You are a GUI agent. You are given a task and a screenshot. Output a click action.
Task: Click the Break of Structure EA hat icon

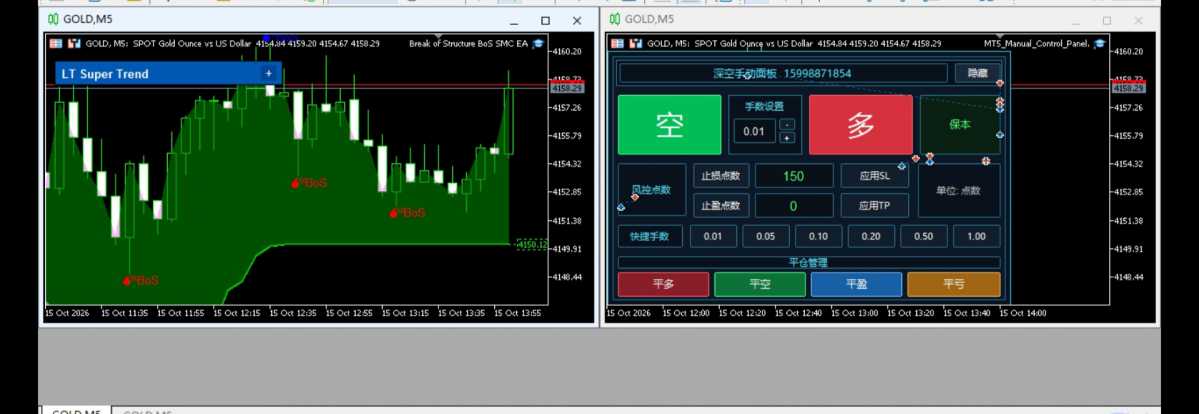point(538,44)
